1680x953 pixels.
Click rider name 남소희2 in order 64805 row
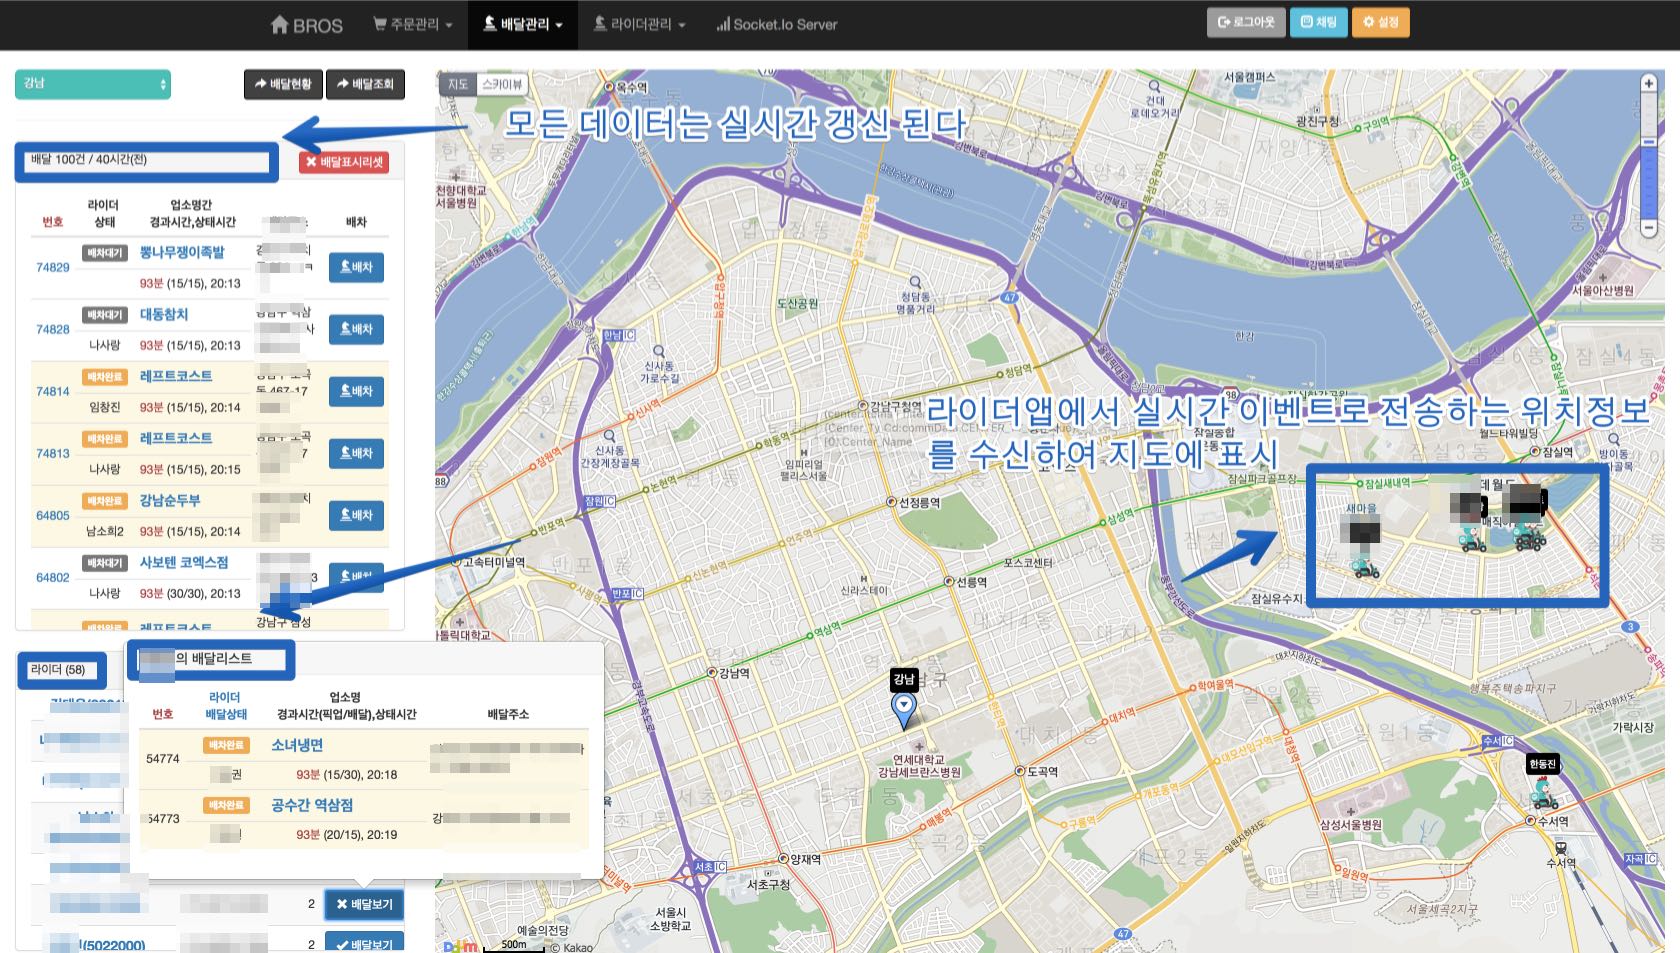click(104, 531)
